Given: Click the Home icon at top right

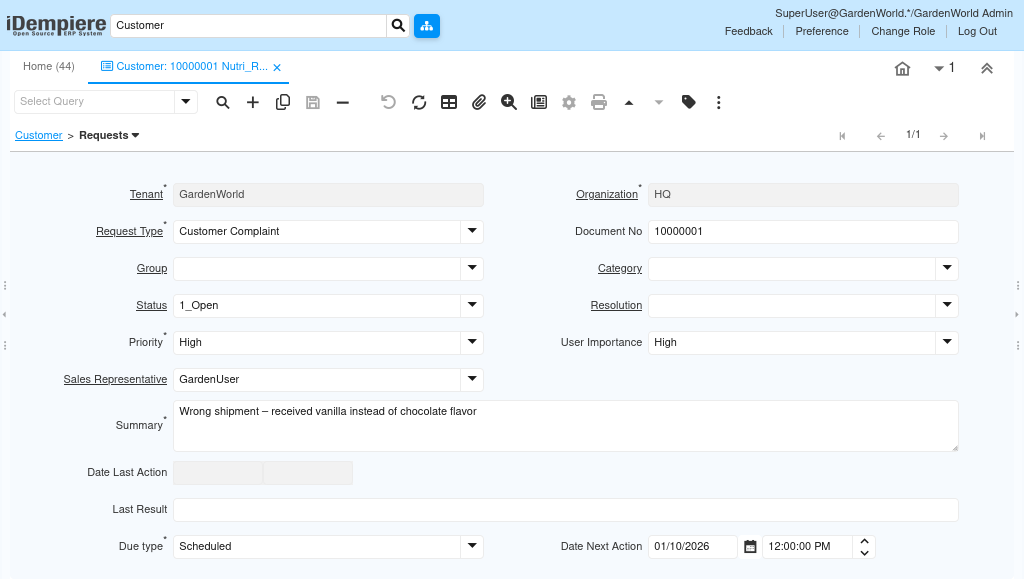Looking at the screenshot, I should [x=902, y=68].
